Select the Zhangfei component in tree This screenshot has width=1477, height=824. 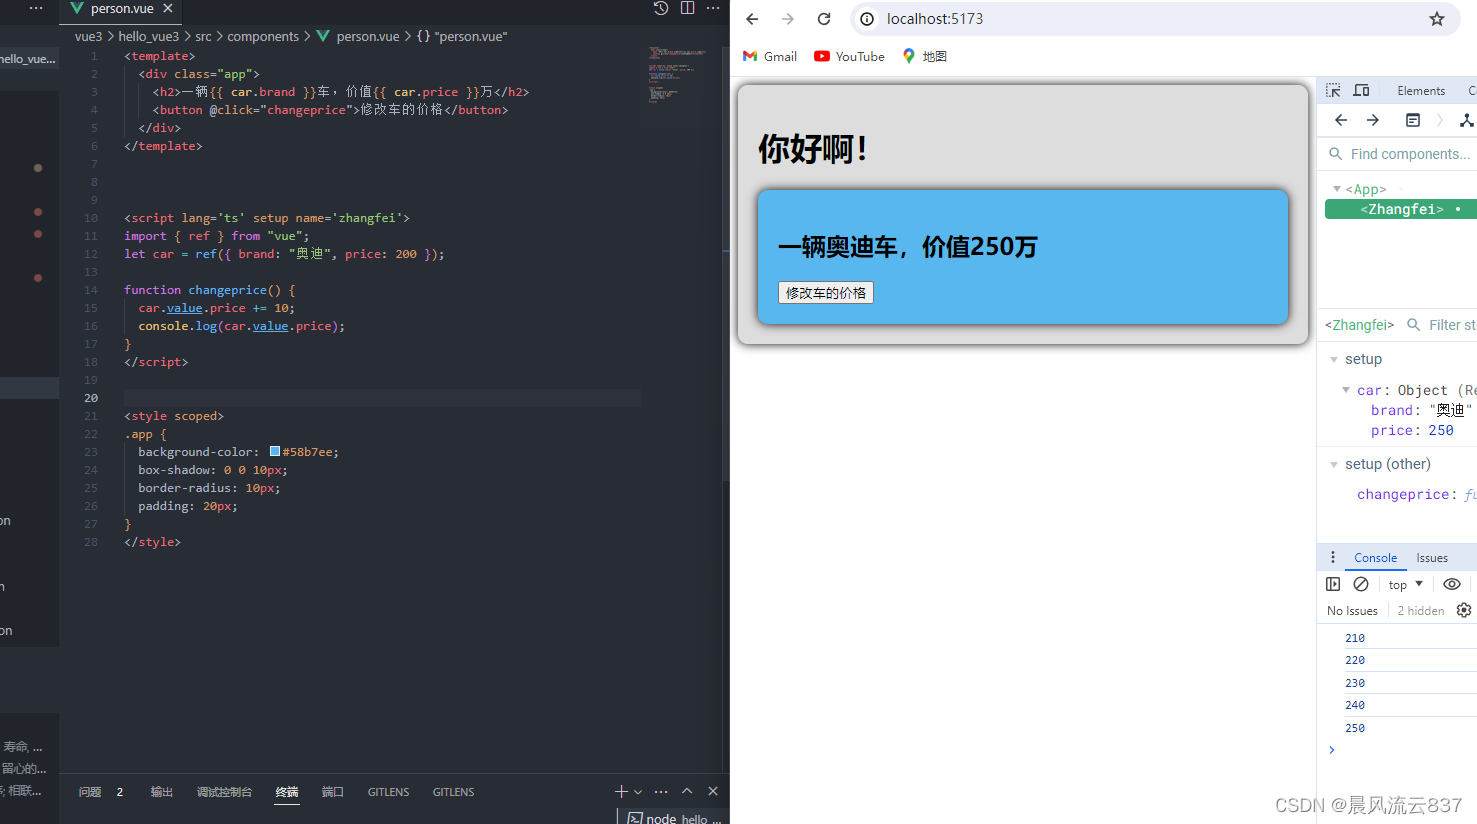pyautogui.click(x=1401, y=209)
